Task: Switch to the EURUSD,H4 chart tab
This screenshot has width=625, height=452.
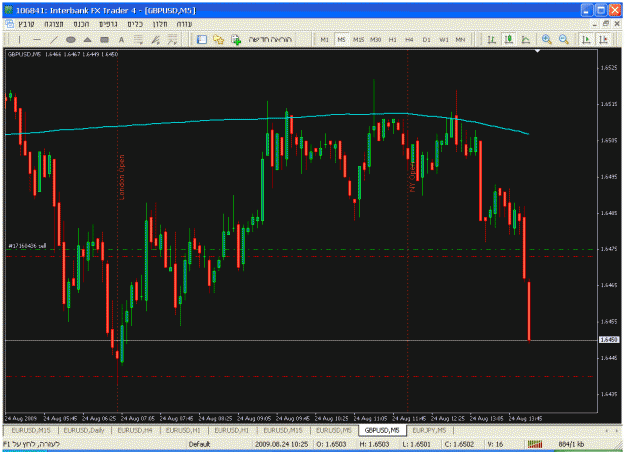Action: pos(135,430)
